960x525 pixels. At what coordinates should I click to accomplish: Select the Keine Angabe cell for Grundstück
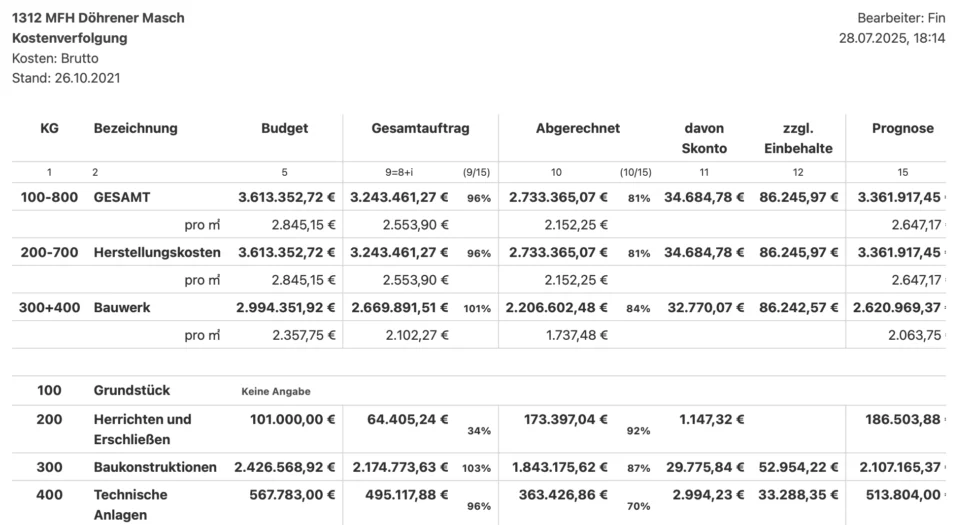276,391
